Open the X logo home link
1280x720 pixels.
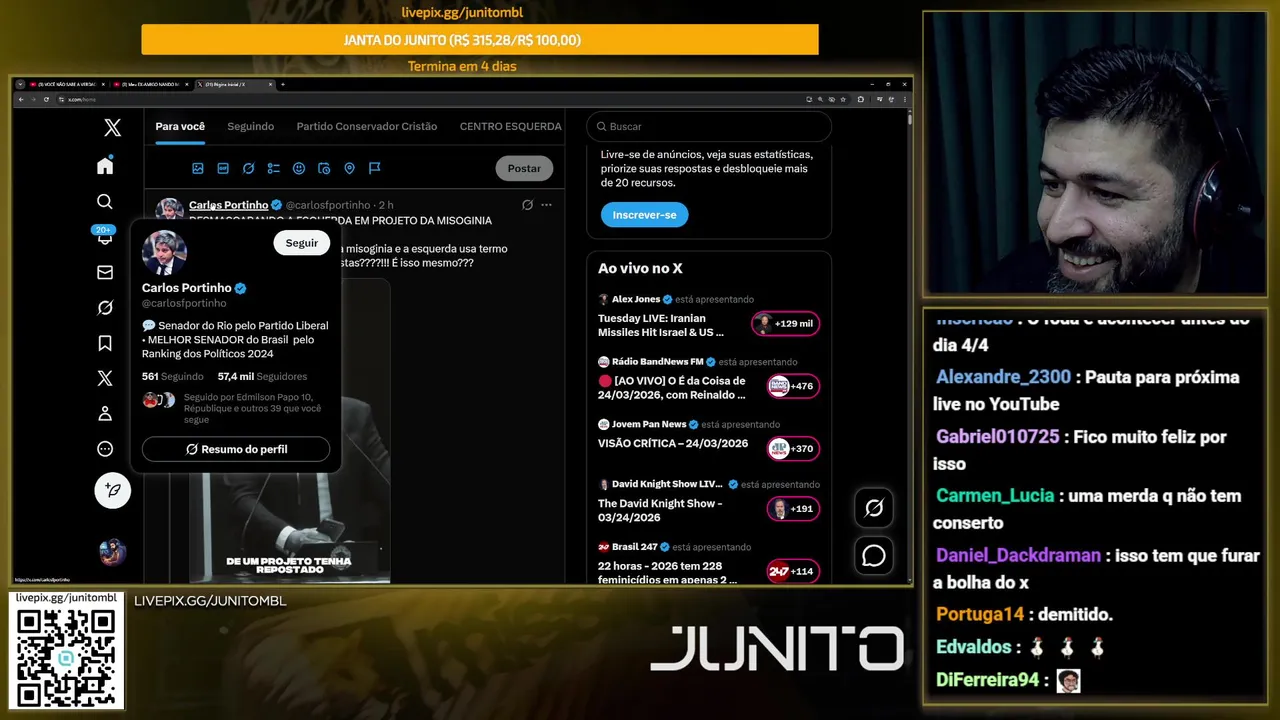[x=112, y=128]
